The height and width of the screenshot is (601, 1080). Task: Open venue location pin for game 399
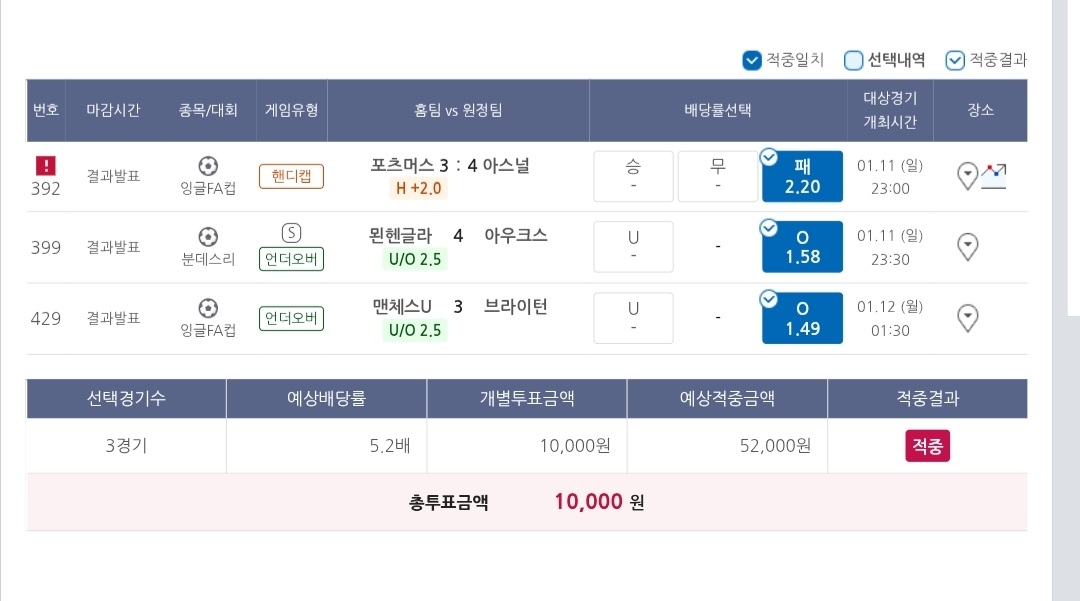coord(967,246)
